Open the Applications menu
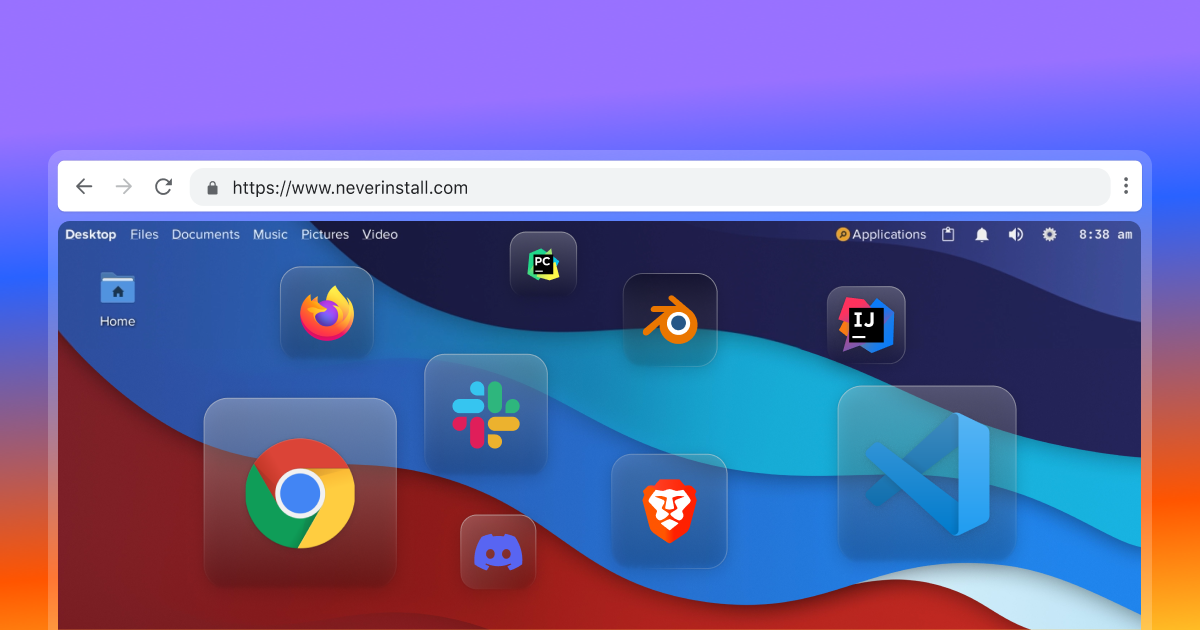This screenshot has height=630, width=1200. pos(881,234)
